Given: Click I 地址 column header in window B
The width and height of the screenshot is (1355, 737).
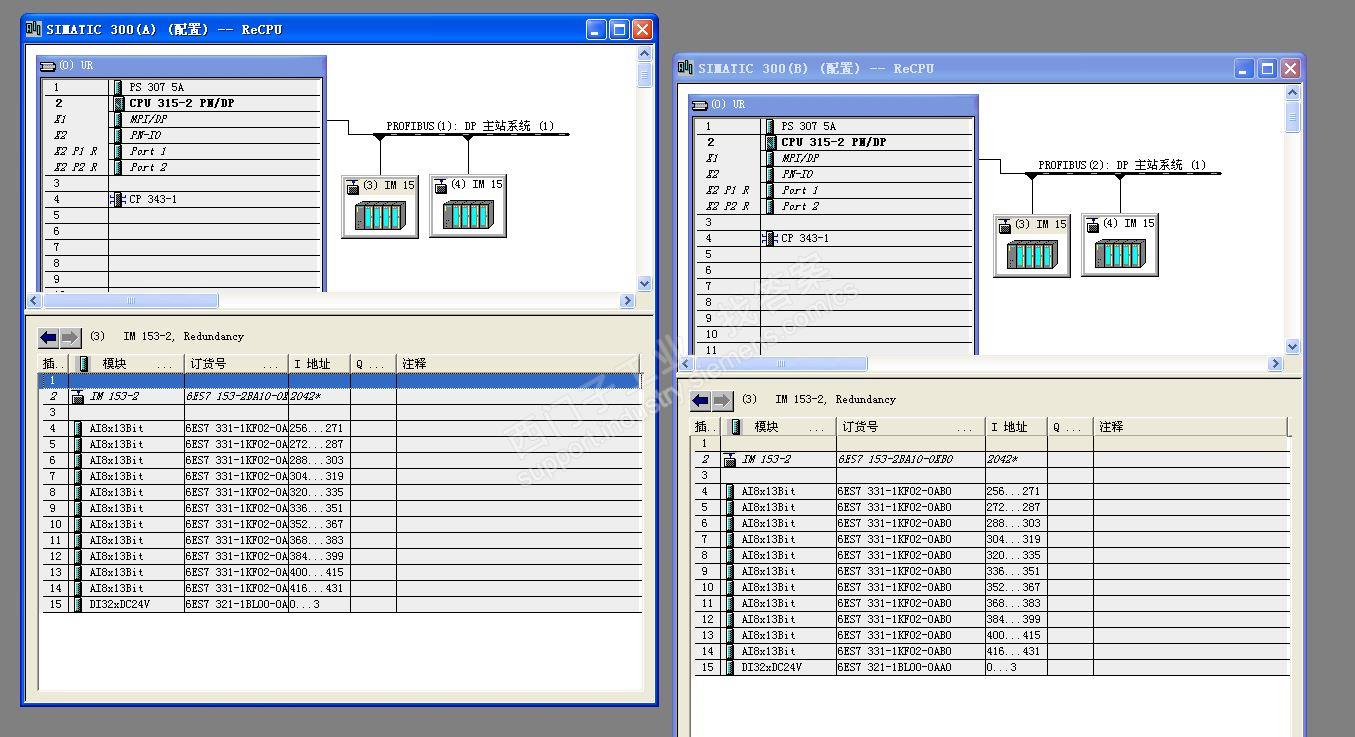Looking at the screenshot, I should click(1016, 427).
